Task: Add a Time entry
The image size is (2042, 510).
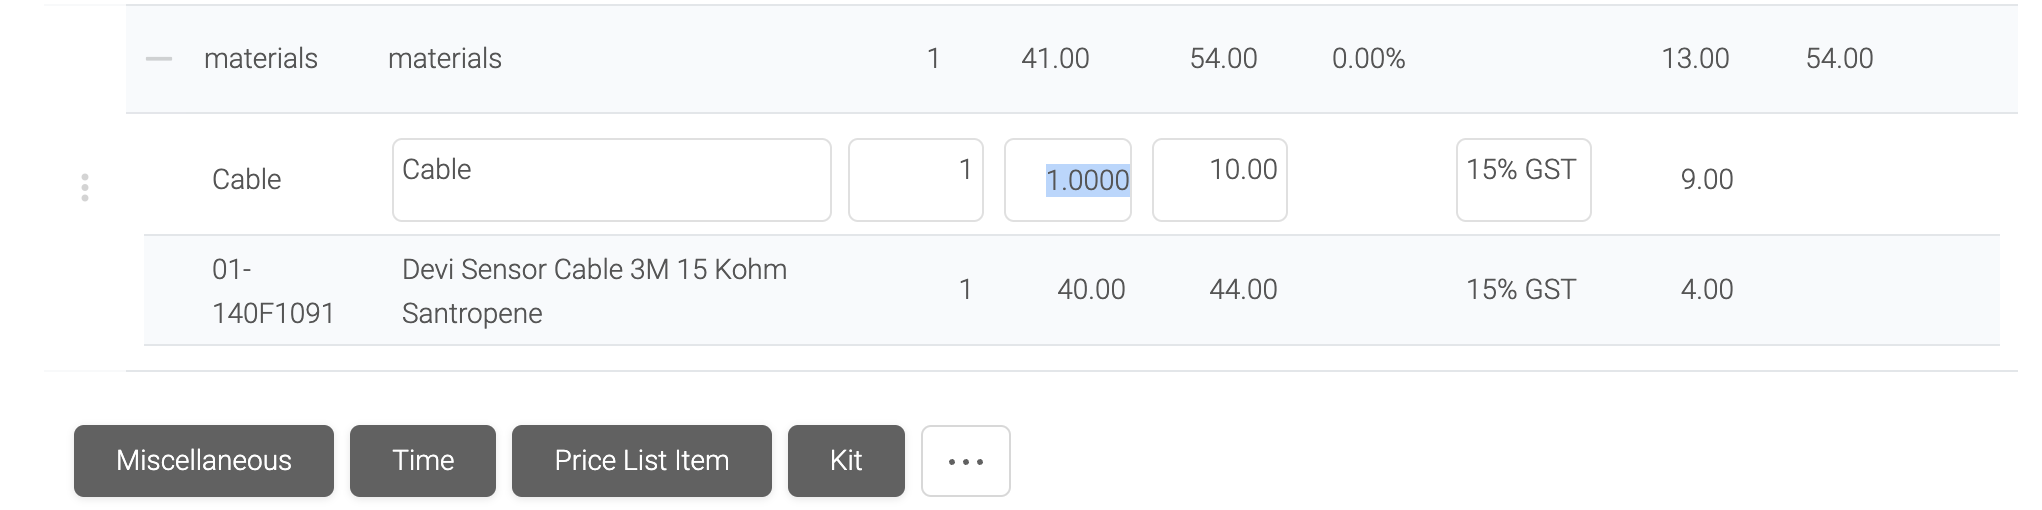Action: 423,461
